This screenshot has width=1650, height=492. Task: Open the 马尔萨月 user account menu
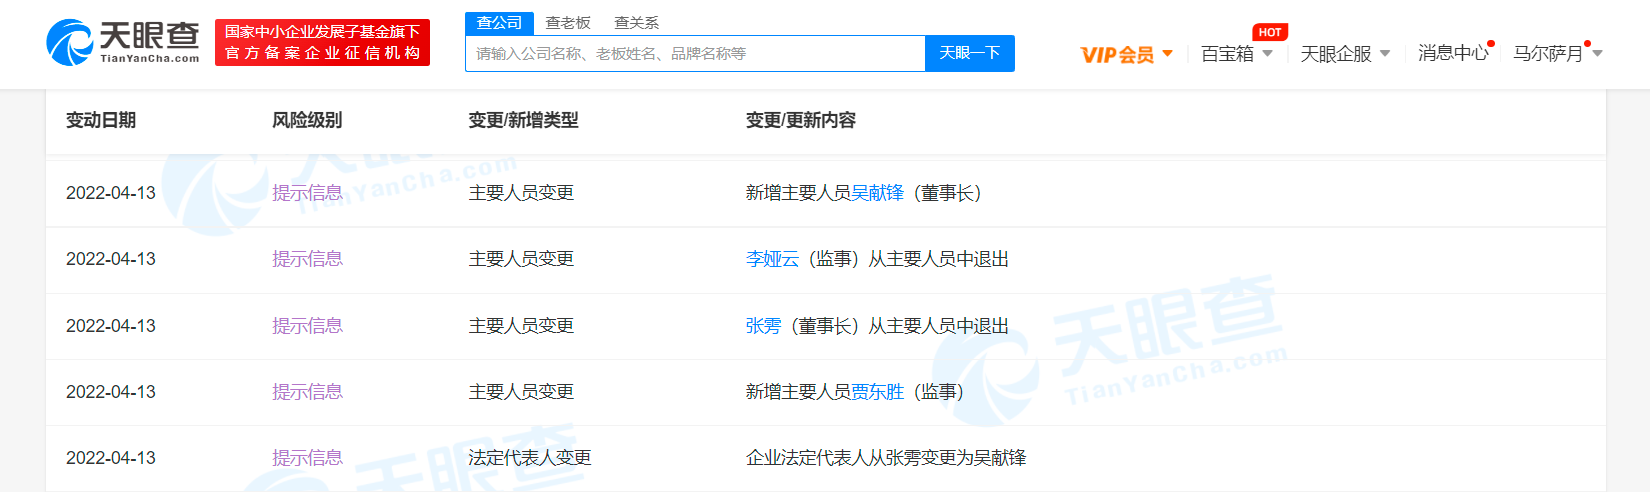[1557, 53]
